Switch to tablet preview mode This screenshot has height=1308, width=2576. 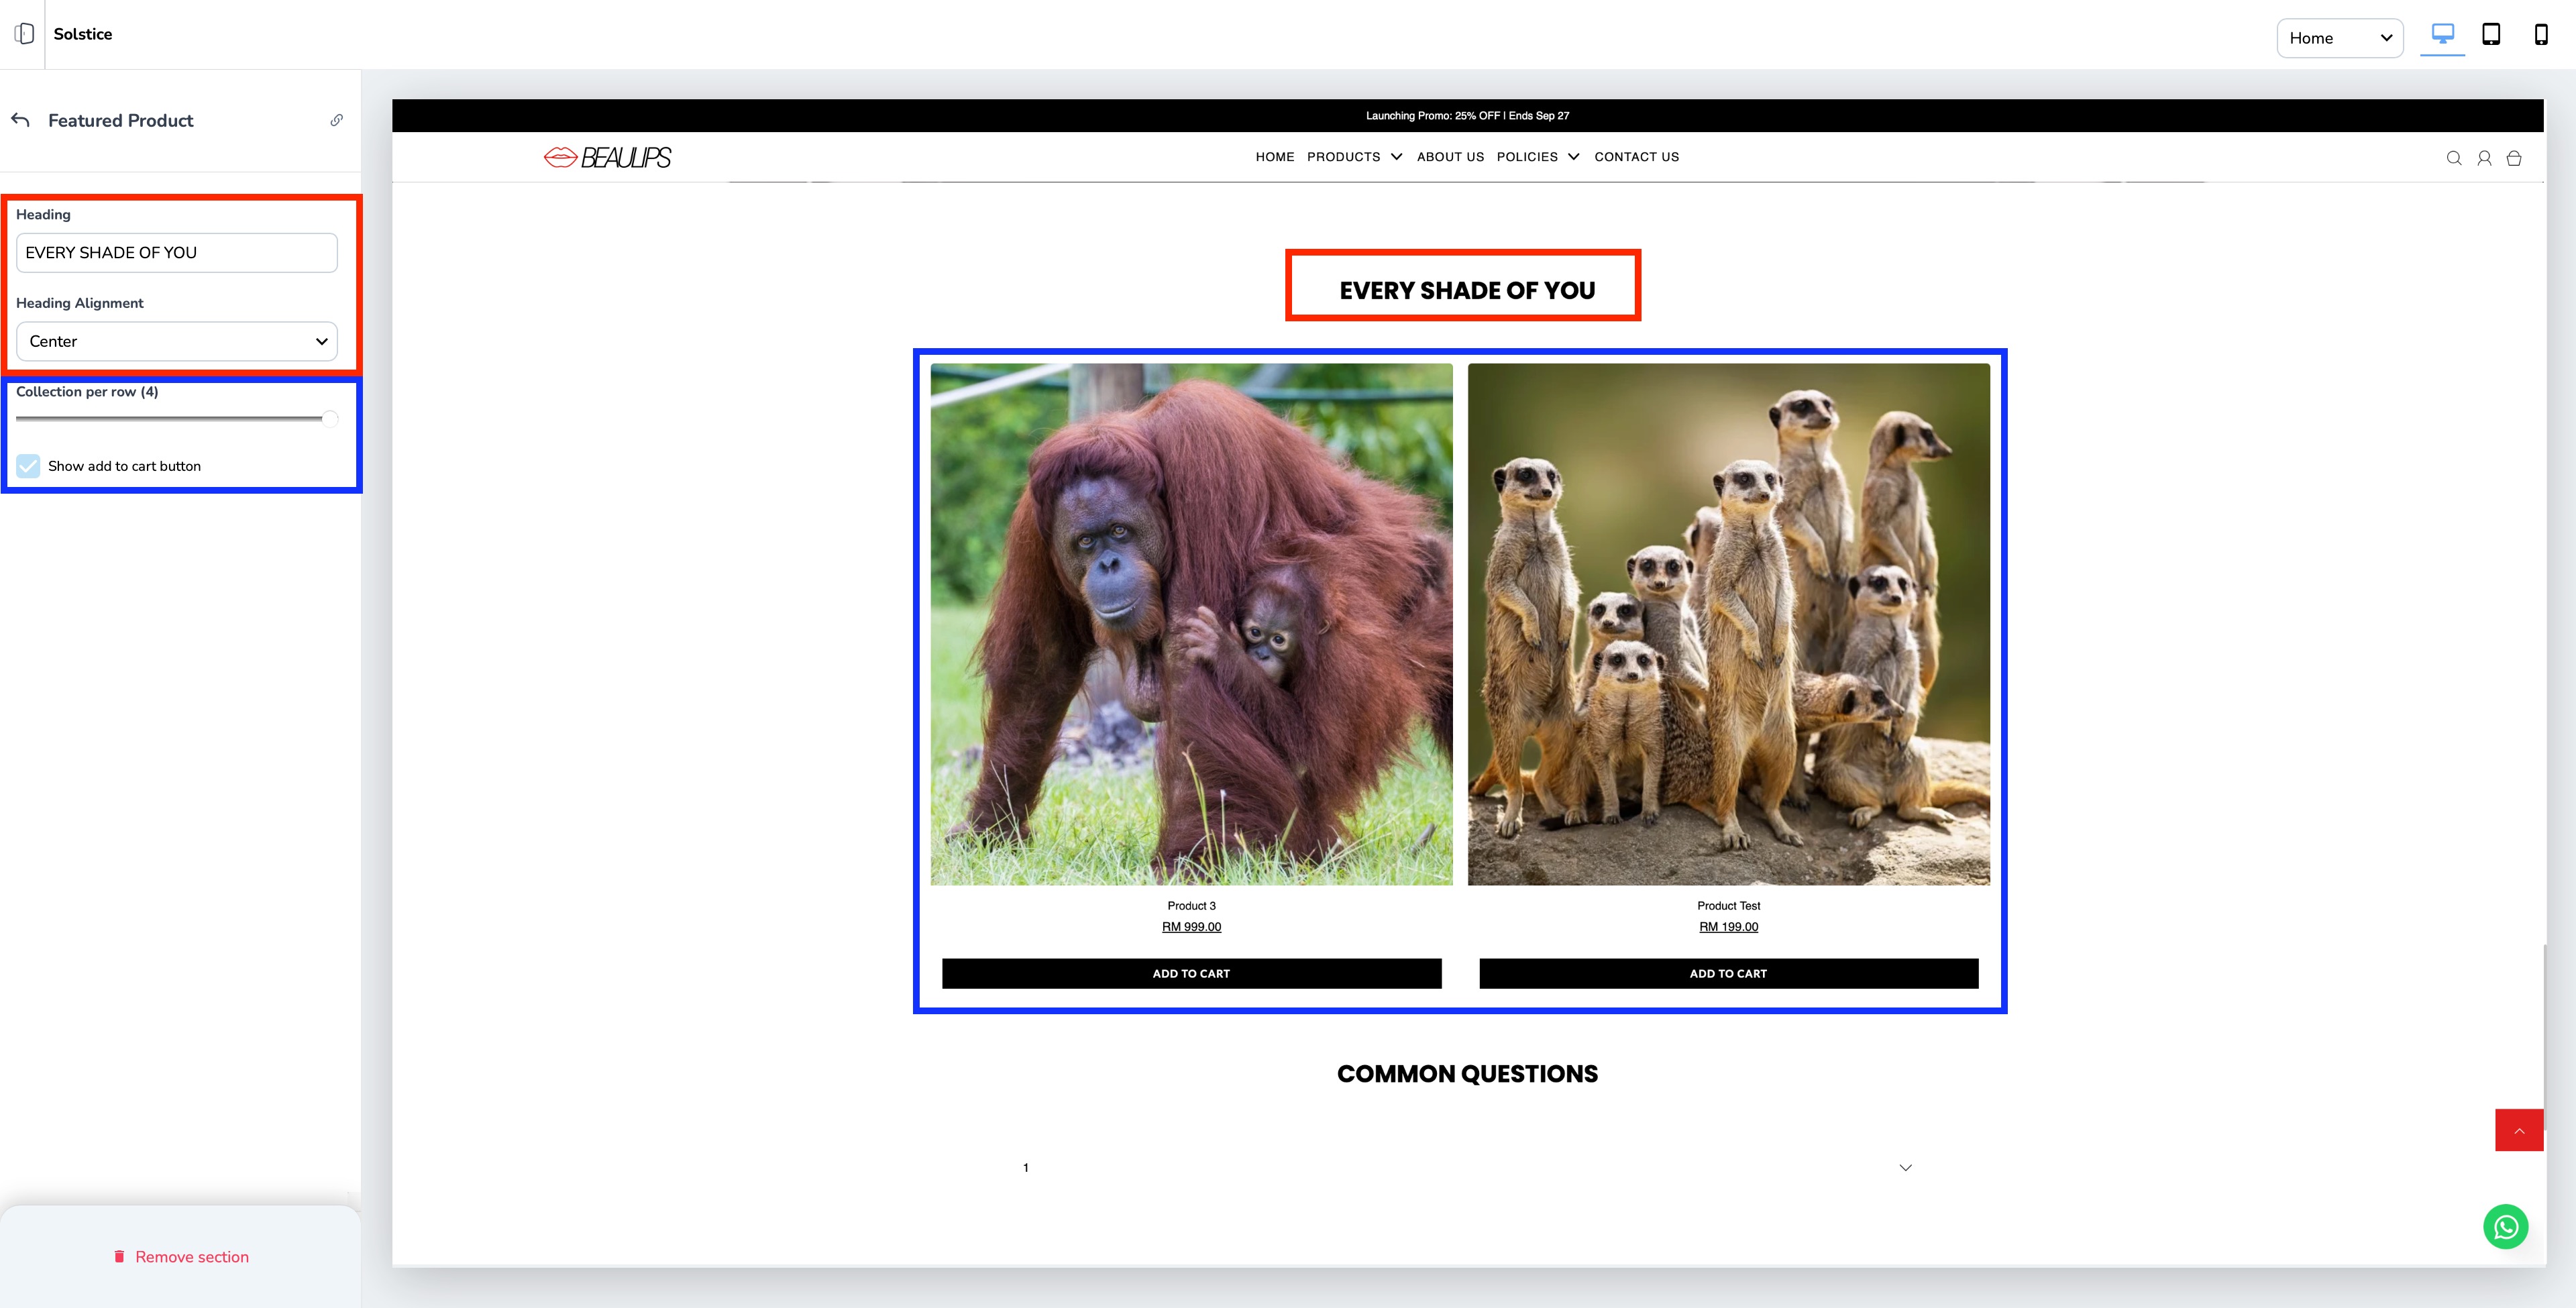coord(2491,35)
